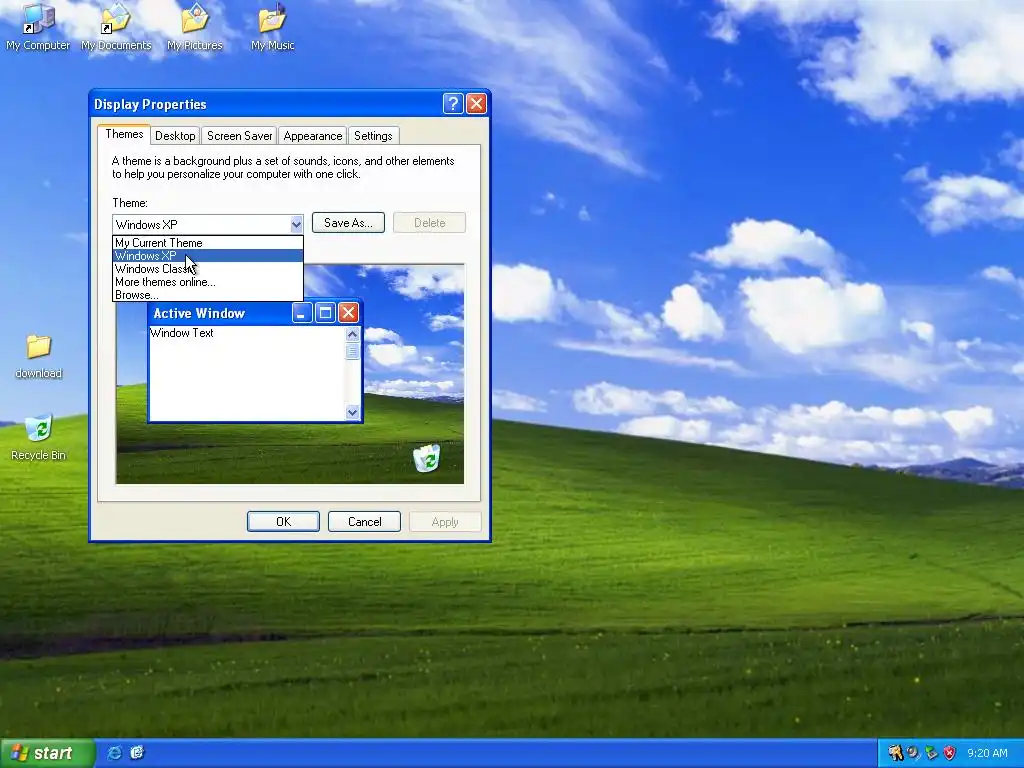1024x768 pixels.
Task: Select Recycle Bin on the desktop
Action: (39, 438)
